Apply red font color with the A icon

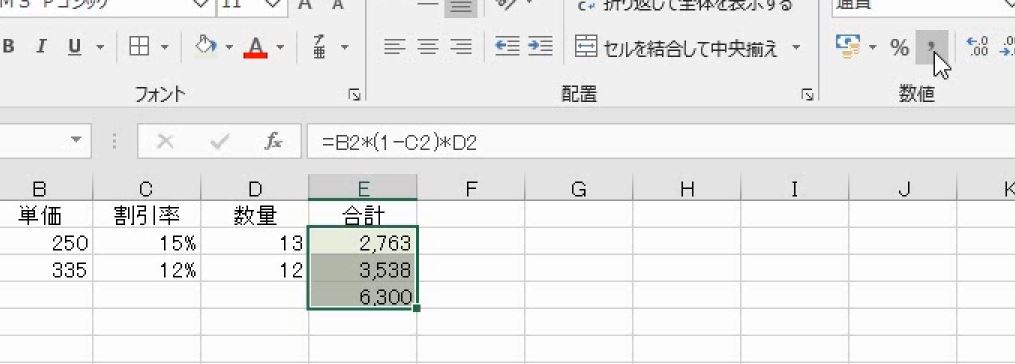point(256,47)
